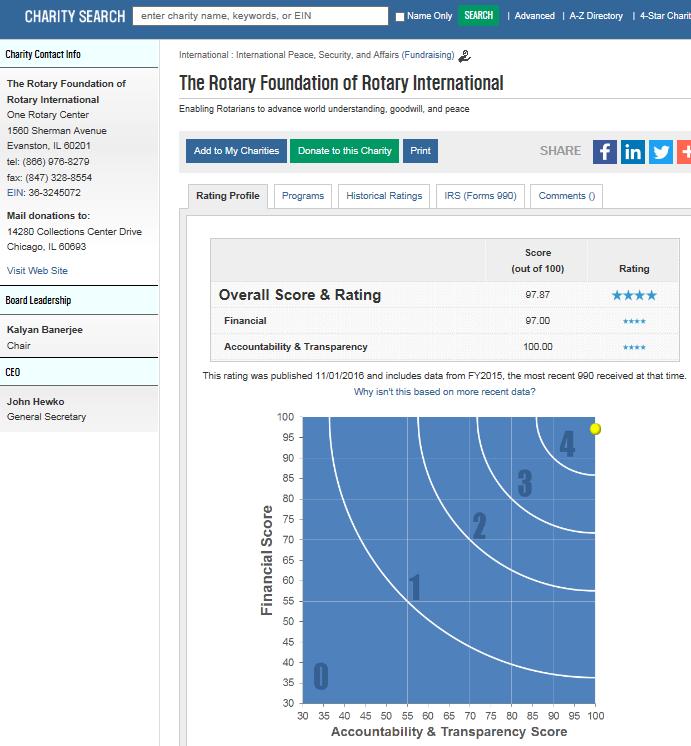Share on Twitter icon
Image resolution: width=691 pixels, height=746 pixels.
(661, 152)
